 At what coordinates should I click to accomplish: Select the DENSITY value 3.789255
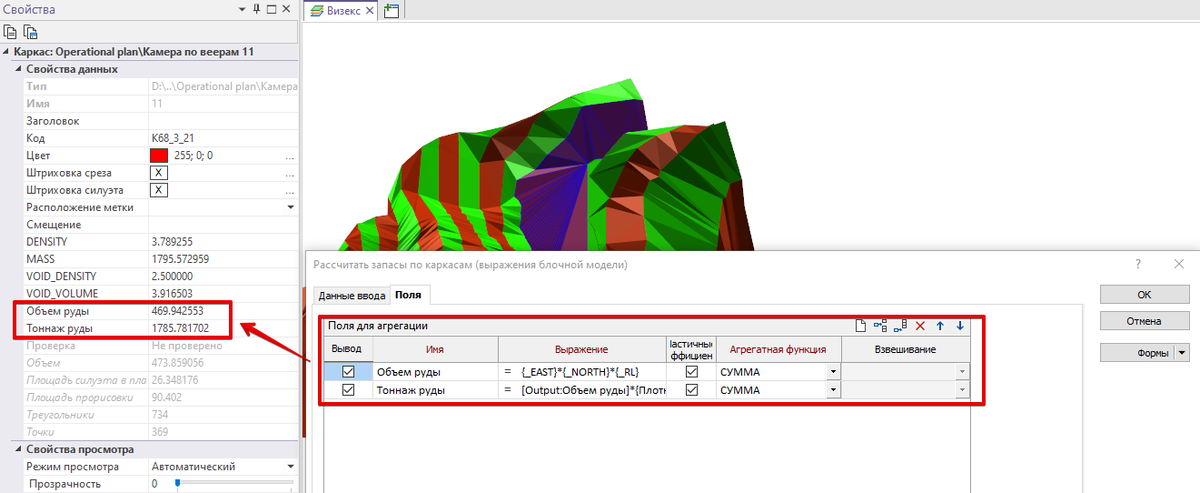(172, 242)
